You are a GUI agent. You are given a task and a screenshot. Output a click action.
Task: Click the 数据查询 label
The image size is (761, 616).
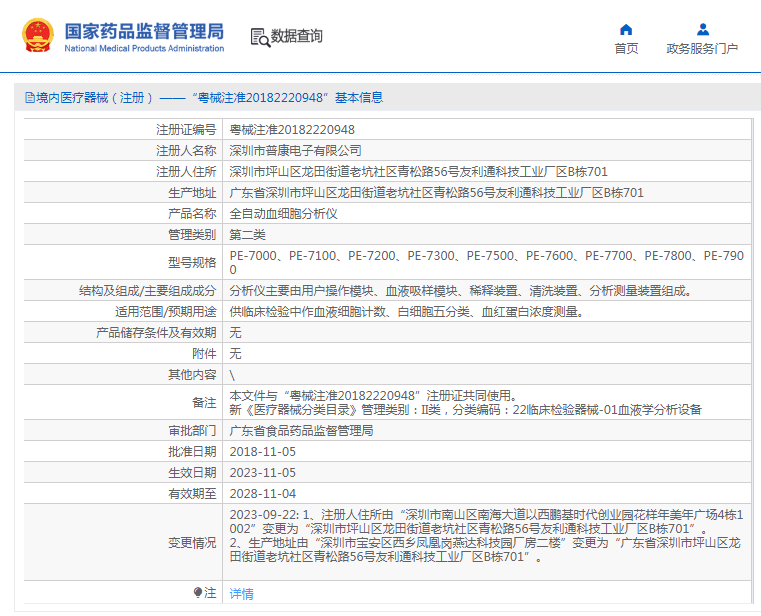tap(297, 36)
